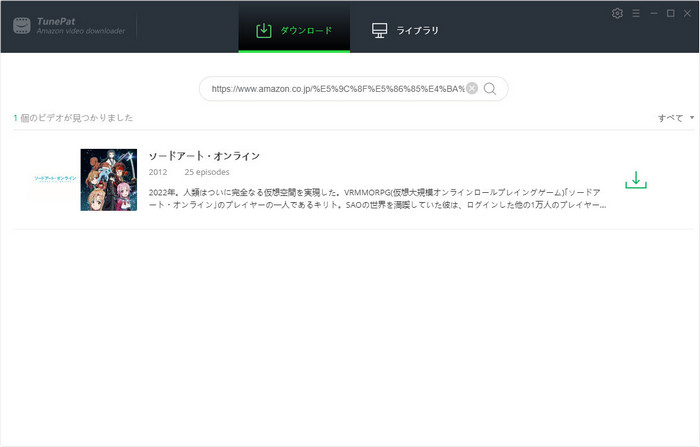Click the series description starting 2022年
700x447 pixels.
click(x=377, y=199)
